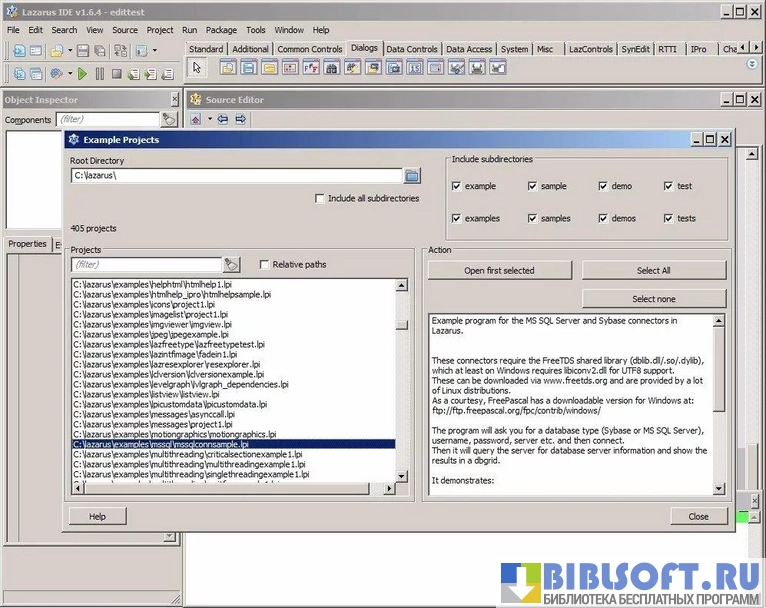Open the Package menu
Viewport: 766px width, 608px height.
(x=221, y=30)
